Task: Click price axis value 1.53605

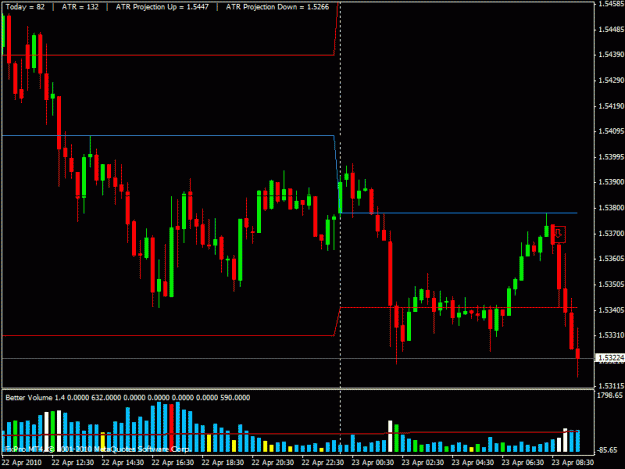Action: coord(611,259)
